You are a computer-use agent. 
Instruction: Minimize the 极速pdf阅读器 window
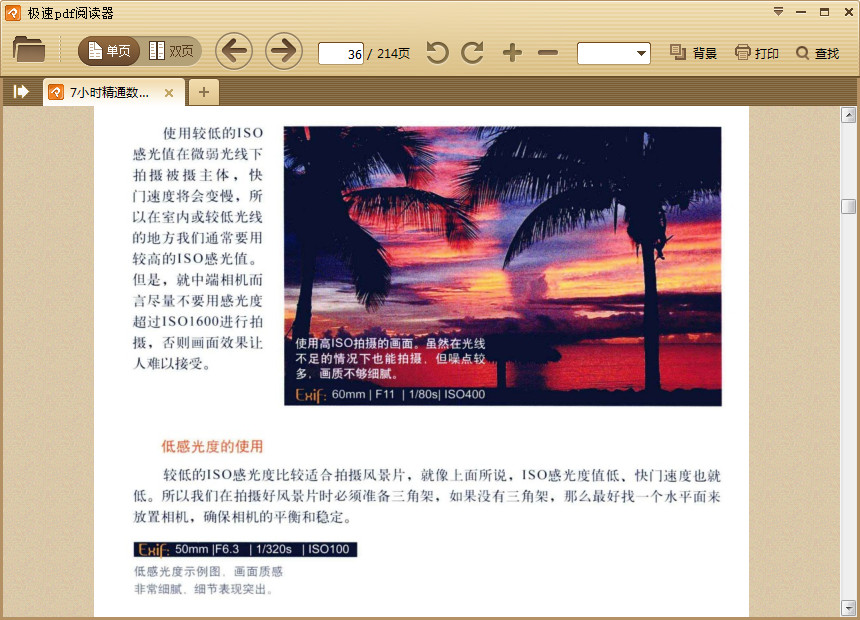pyautogui.click(x=801, y=12)
